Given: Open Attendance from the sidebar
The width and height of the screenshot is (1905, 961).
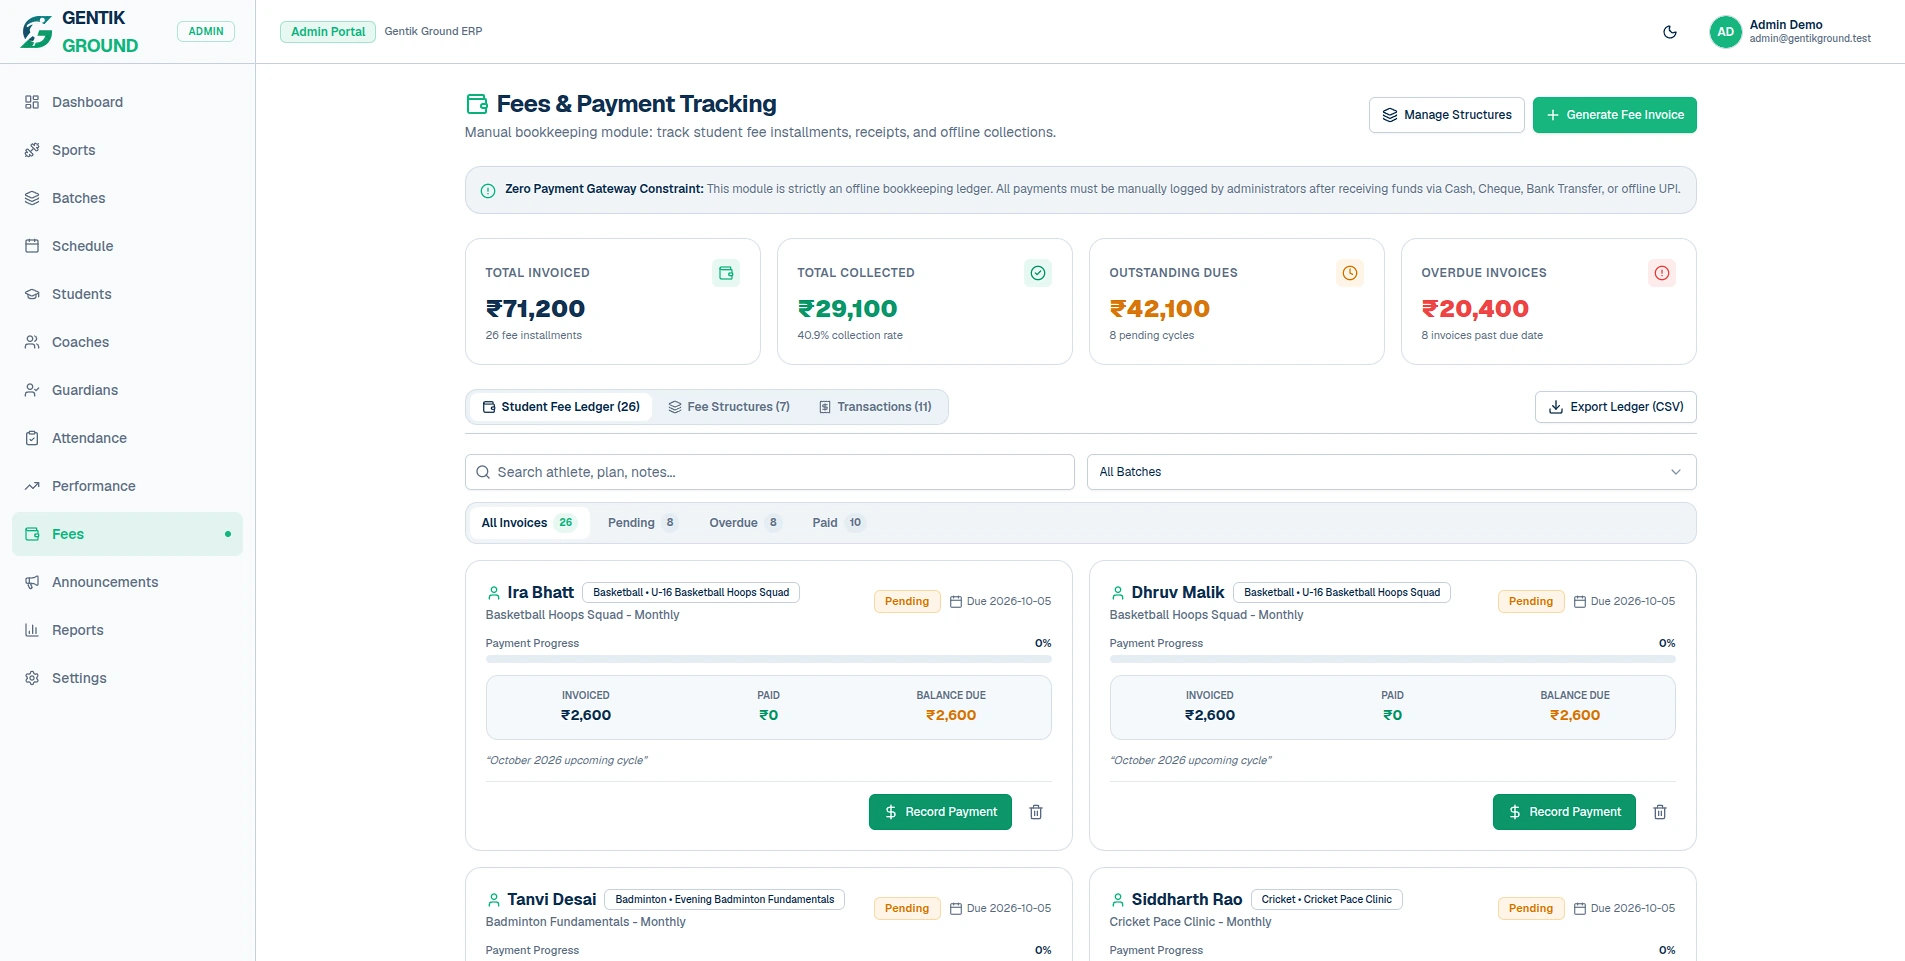Looking at the screenshot, I should (127, 438).
